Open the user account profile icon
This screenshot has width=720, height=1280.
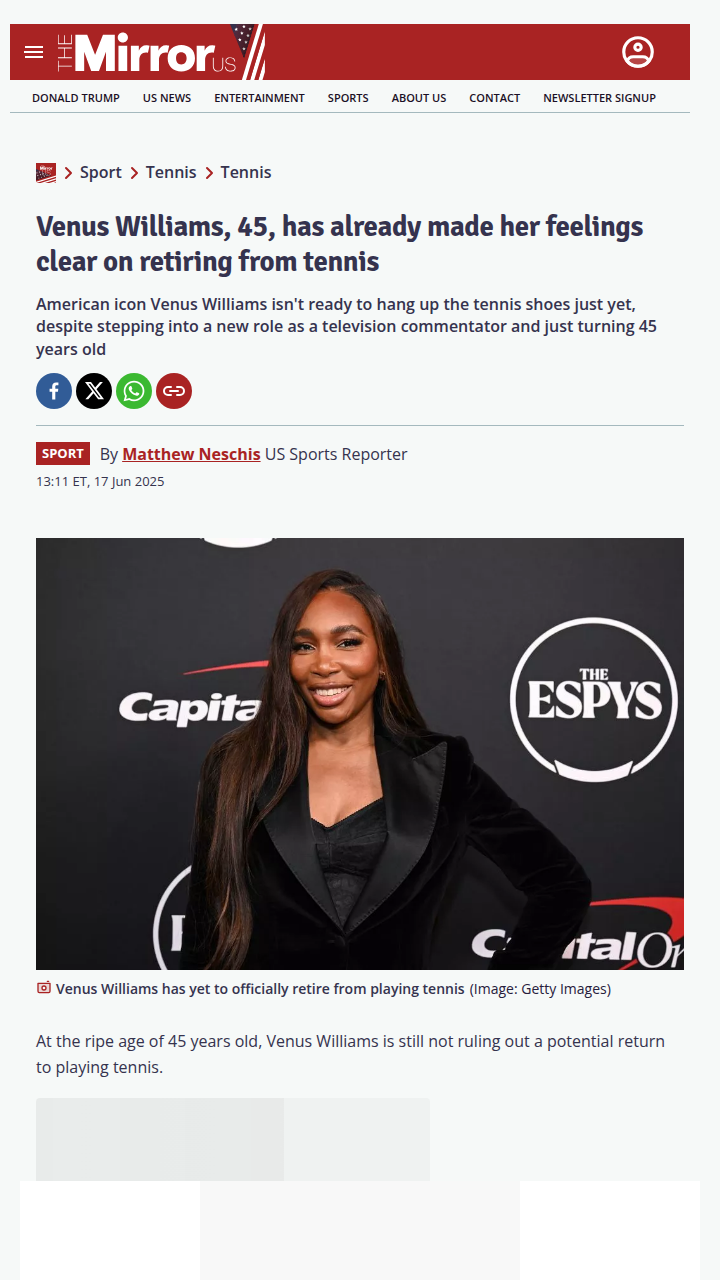click(638, 52)
